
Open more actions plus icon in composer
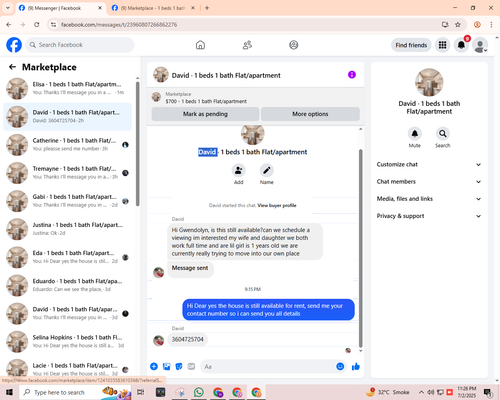tap(154, 367)
